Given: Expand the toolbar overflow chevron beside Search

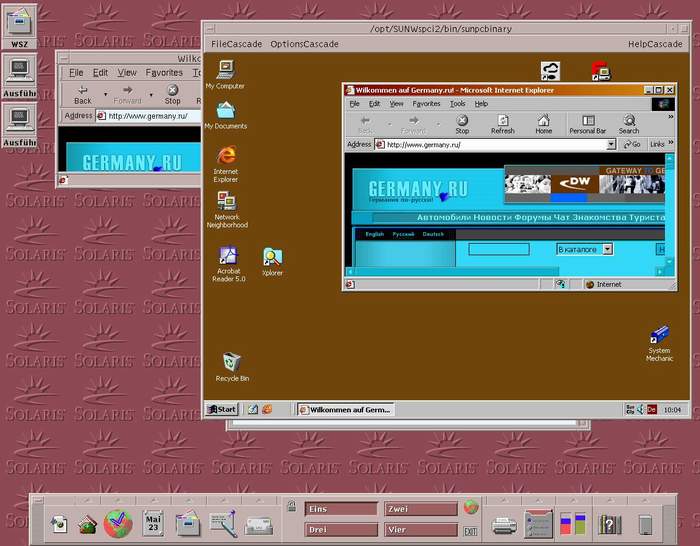Looking at the screenshot, I should pyautogui.click(x=670, y=117).
